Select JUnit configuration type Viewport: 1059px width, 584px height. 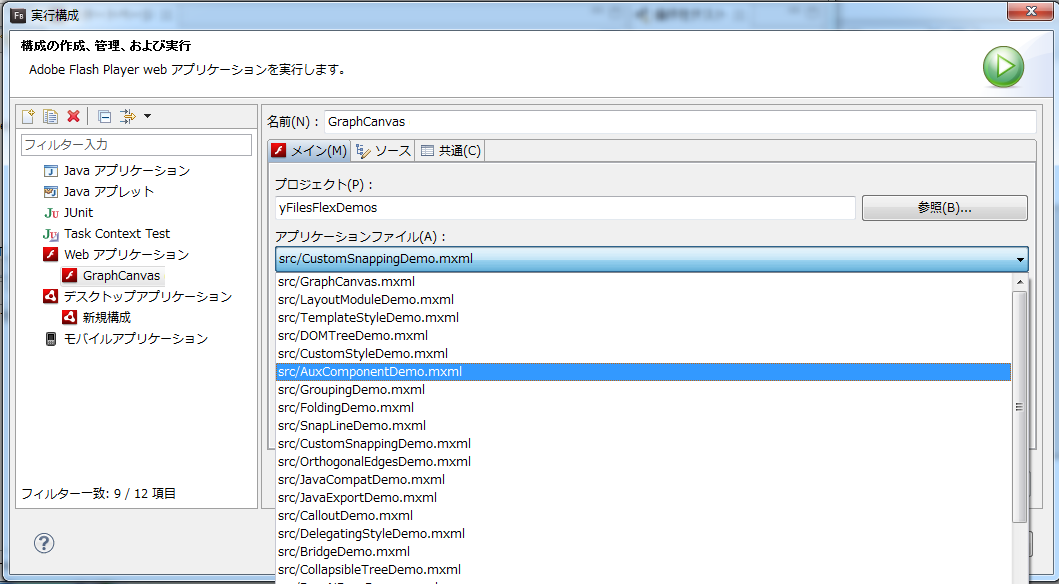[78, 213]
